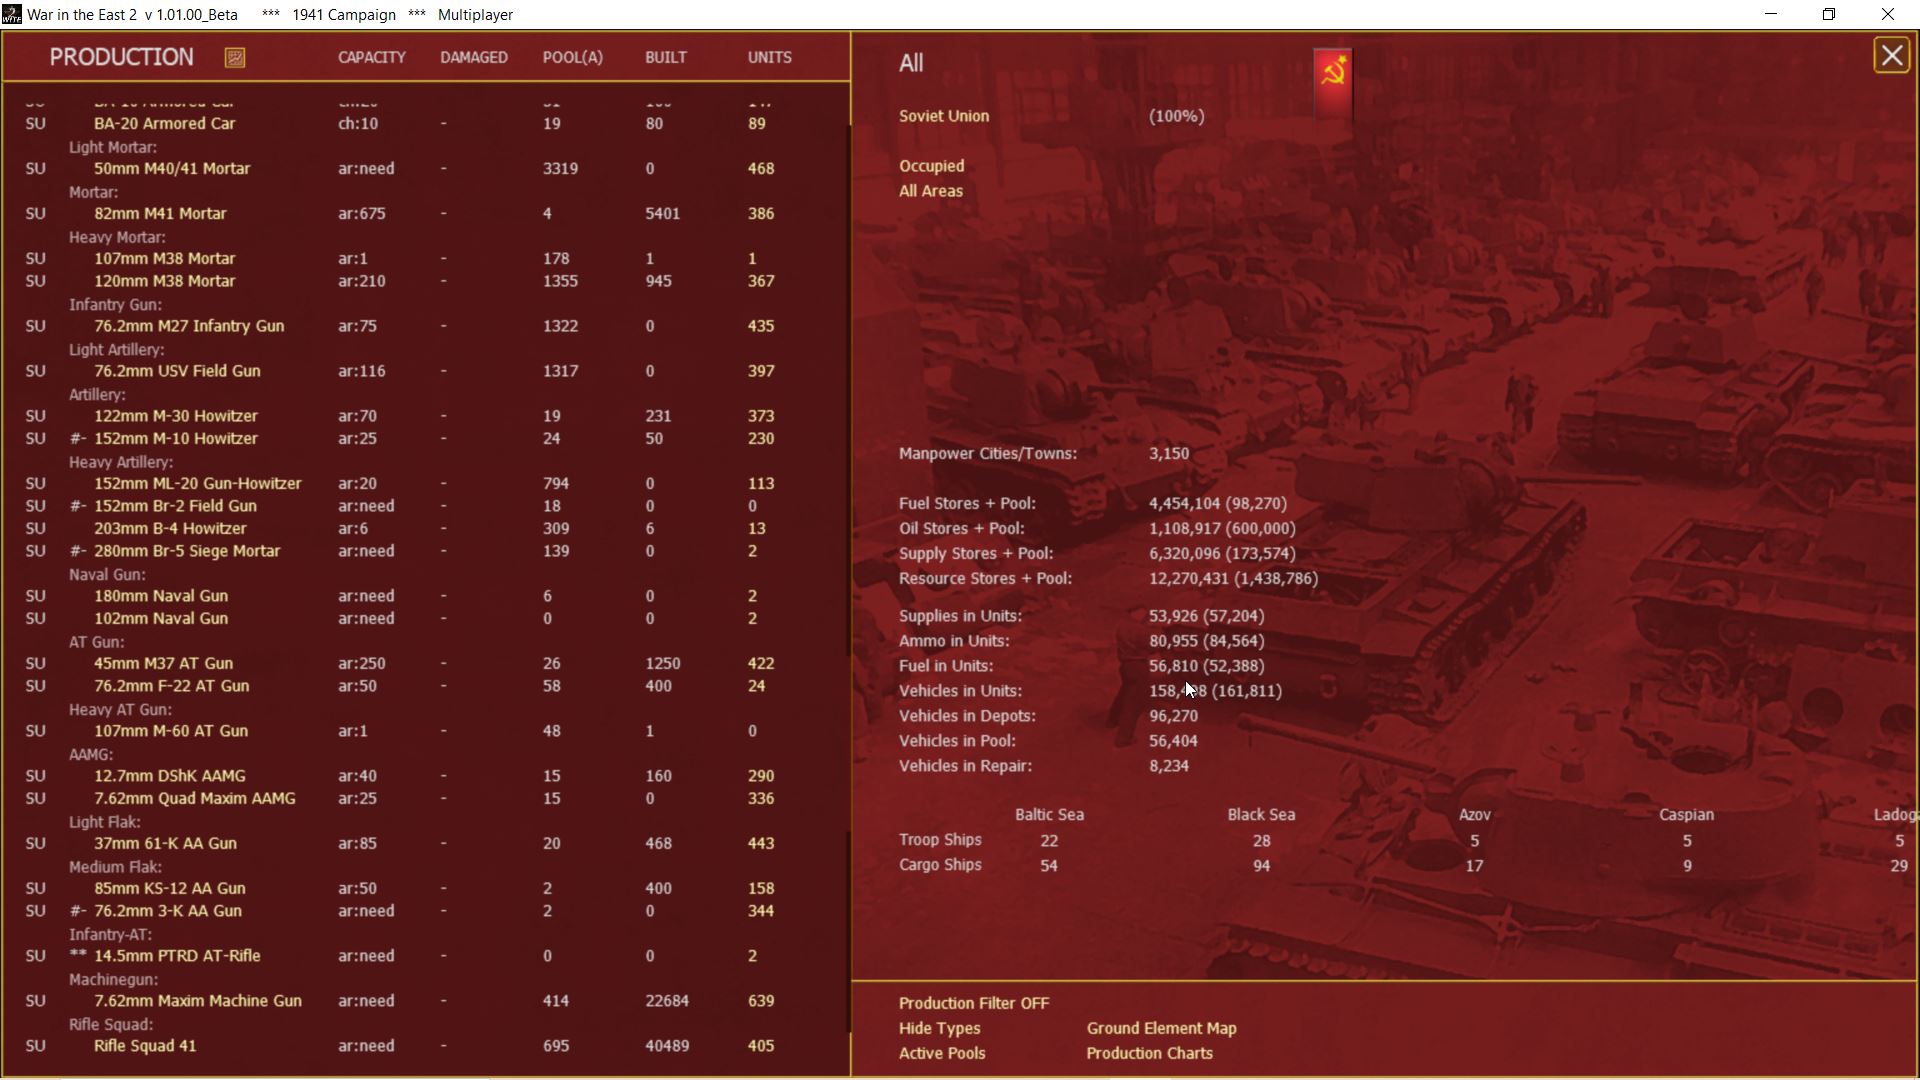The image size is (1920, 1080).
Task: Sort by DAMAGED column header
Action: tap(473, 58)
